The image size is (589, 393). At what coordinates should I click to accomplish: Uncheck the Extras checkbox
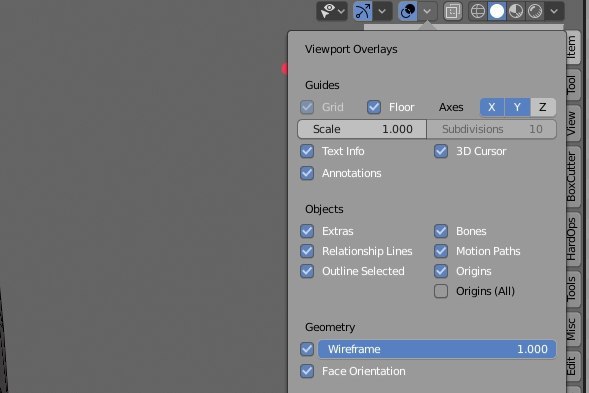click(307, 231)
